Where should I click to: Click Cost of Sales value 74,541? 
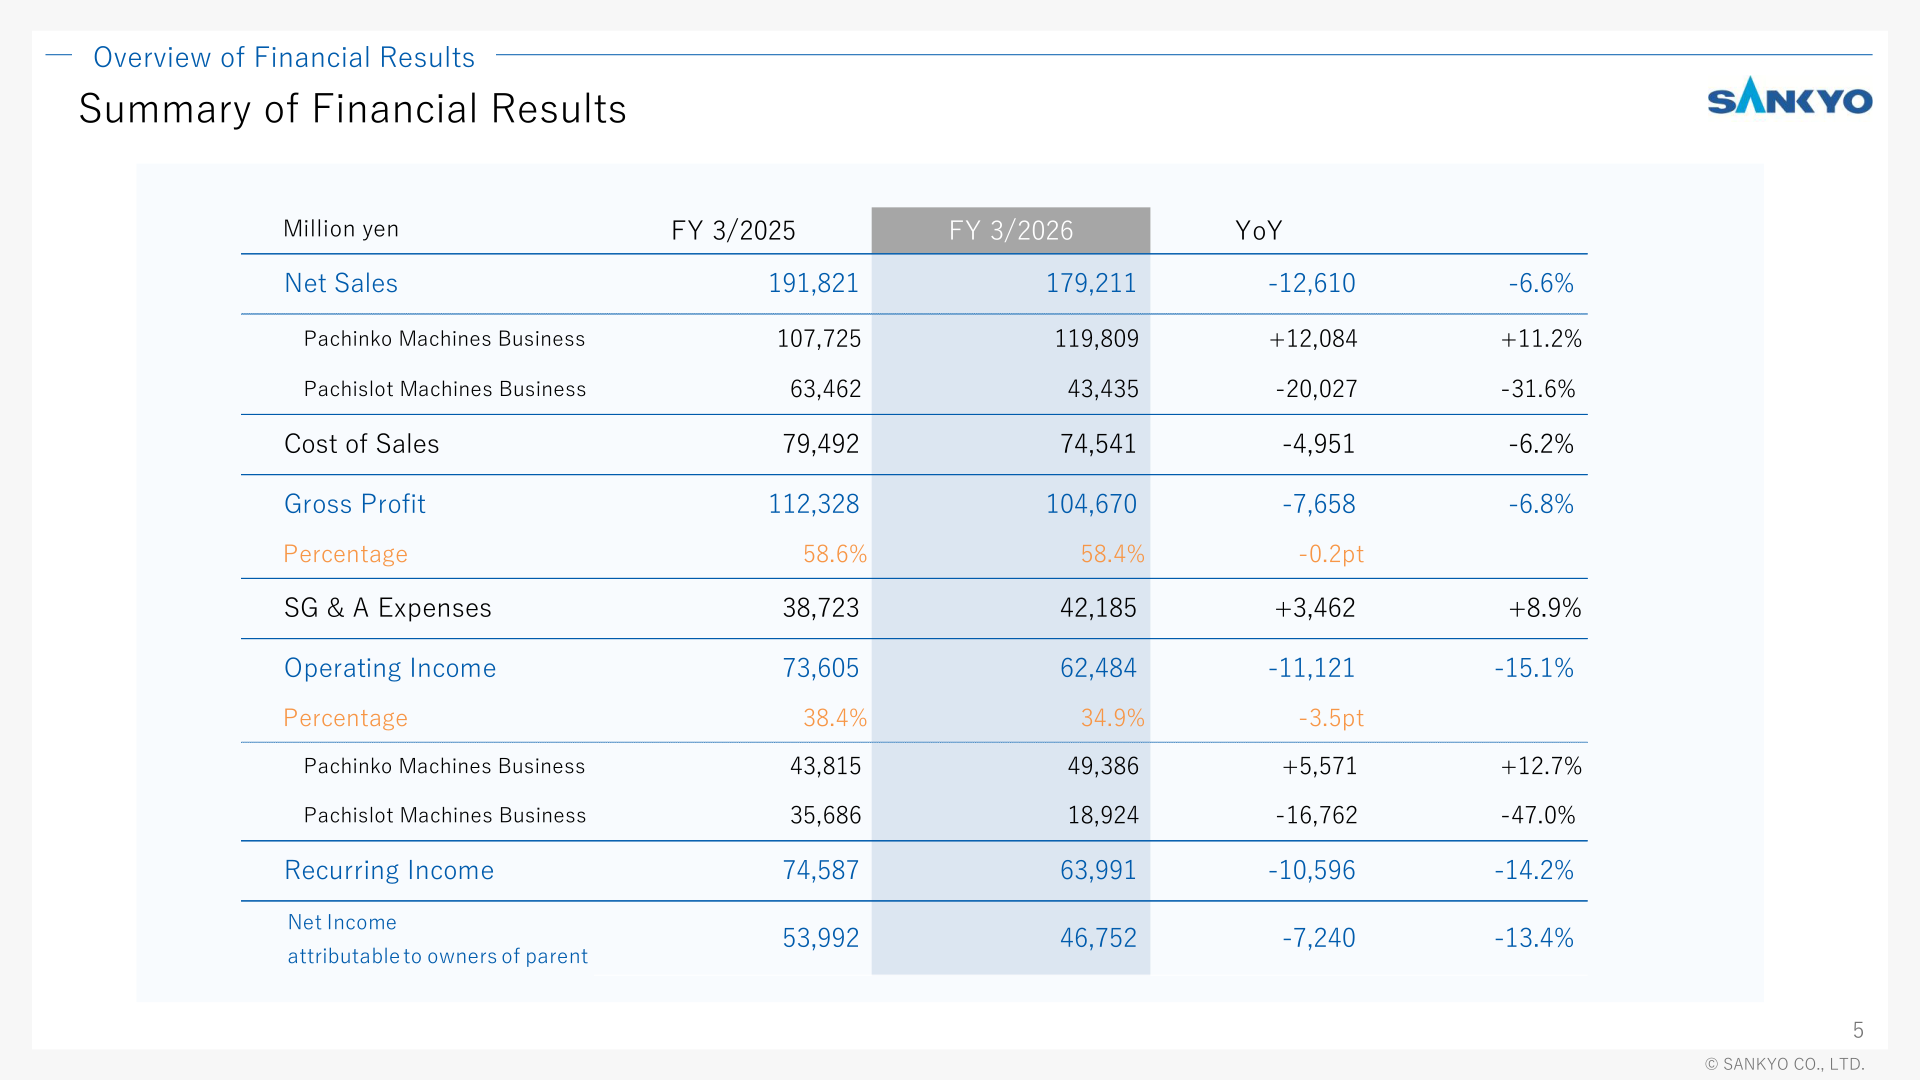pos(1098,444)
